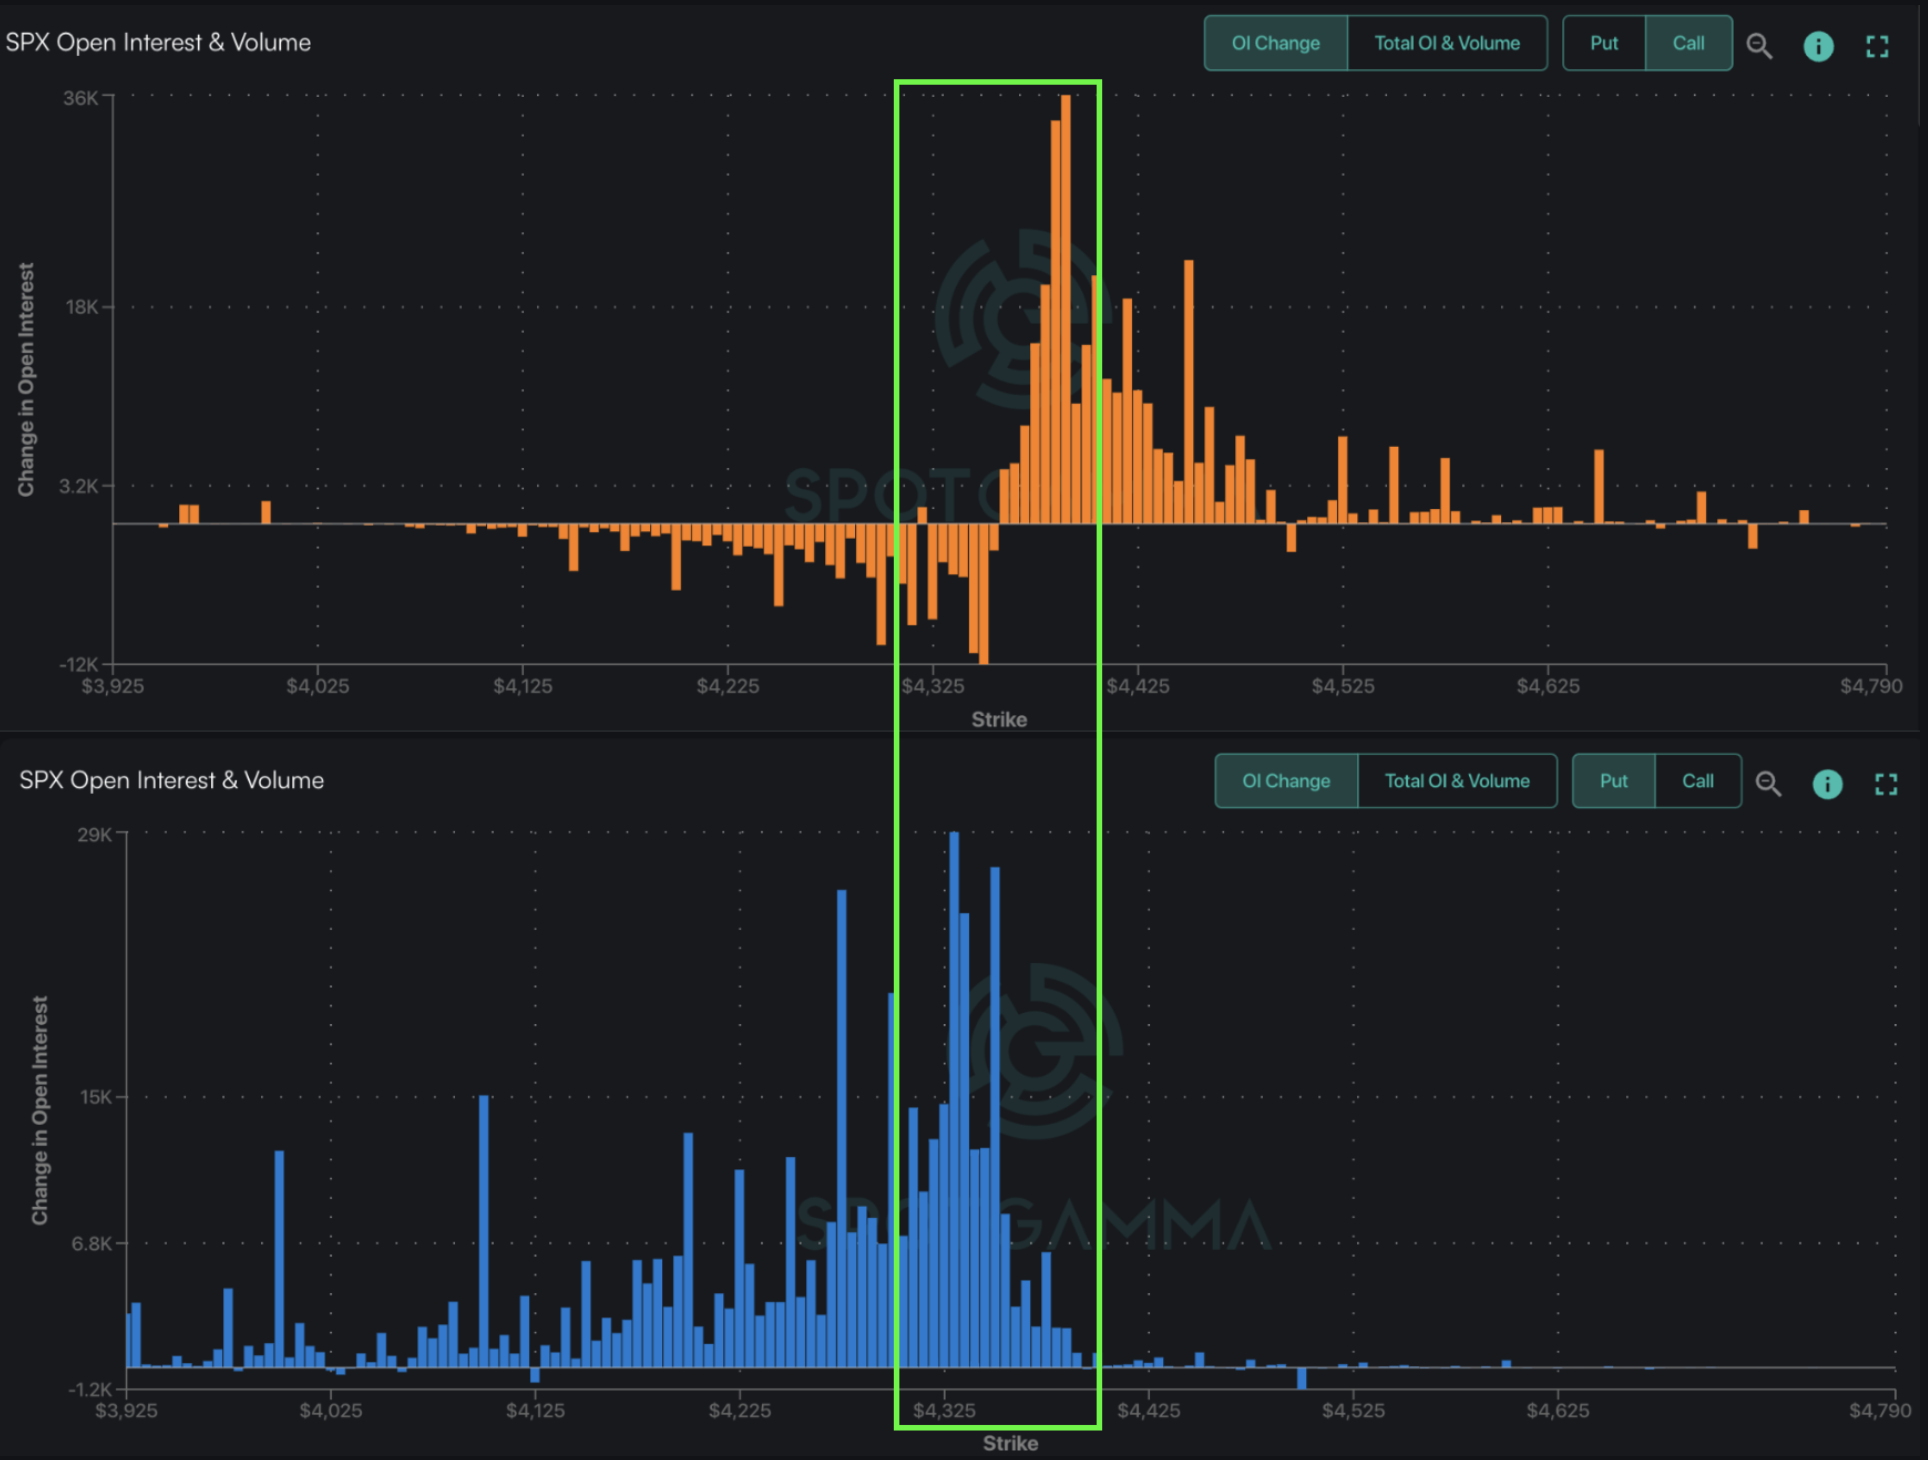Click the 36K axis label on top chart
This screenshot has width=1928, height=1460.
[x=80, y=98]
